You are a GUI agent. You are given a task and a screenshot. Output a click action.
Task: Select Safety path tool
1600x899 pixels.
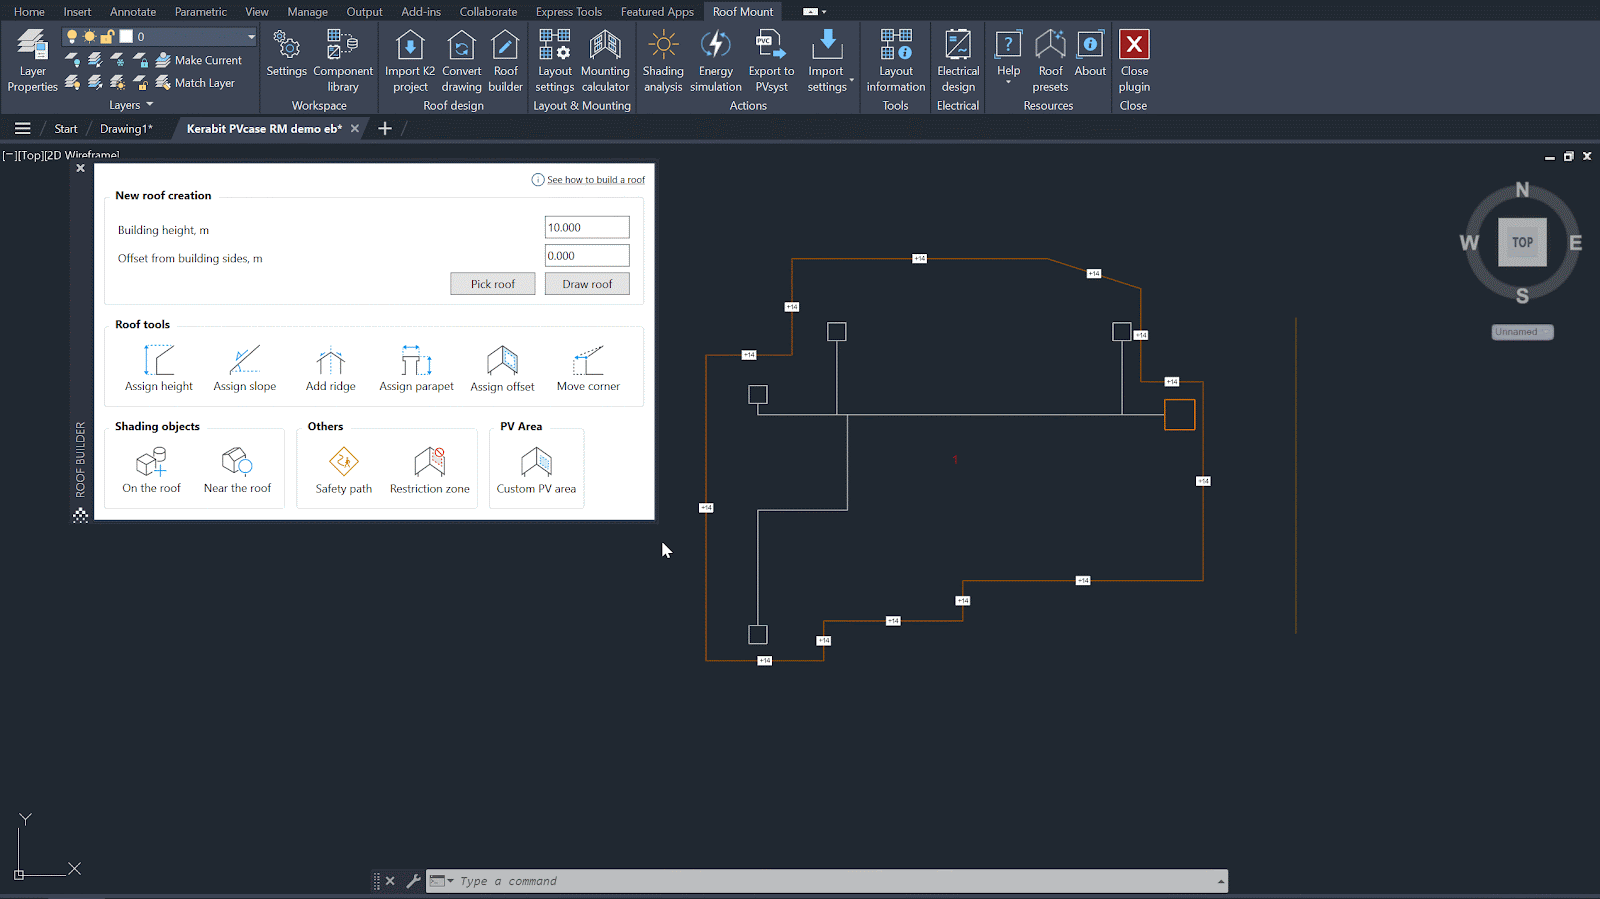tap(343, 470)
